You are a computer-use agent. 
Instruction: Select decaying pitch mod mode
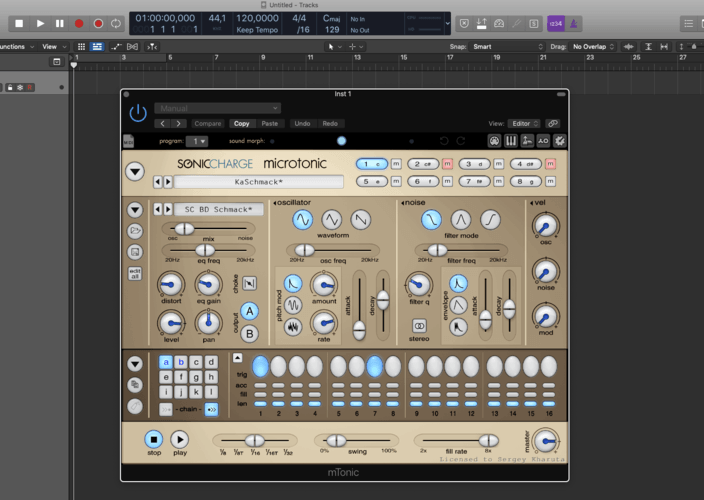point(293,284)
